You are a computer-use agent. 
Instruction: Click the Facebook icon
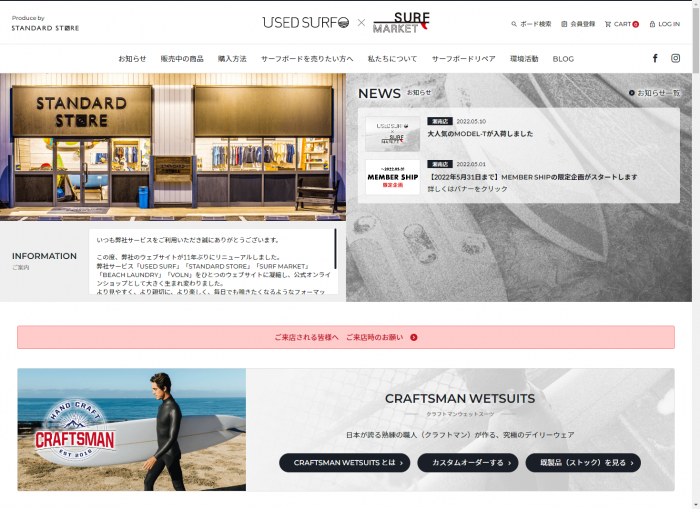point(655,58)
